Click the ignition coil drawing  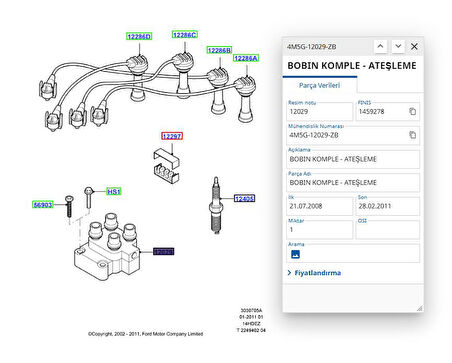(107, 247)
